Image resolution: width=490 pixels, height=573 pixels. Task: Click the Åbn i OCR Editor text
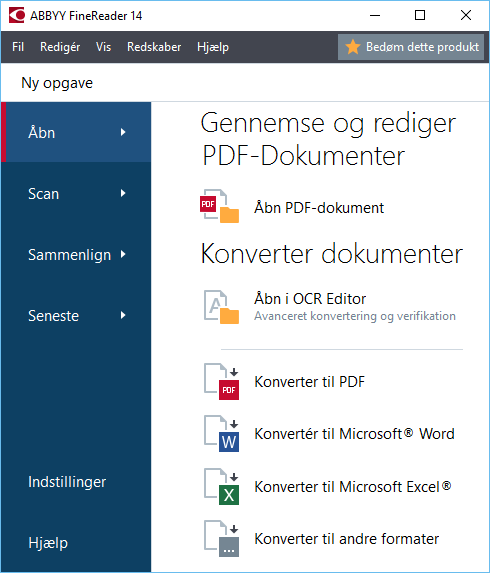[310, 299]
